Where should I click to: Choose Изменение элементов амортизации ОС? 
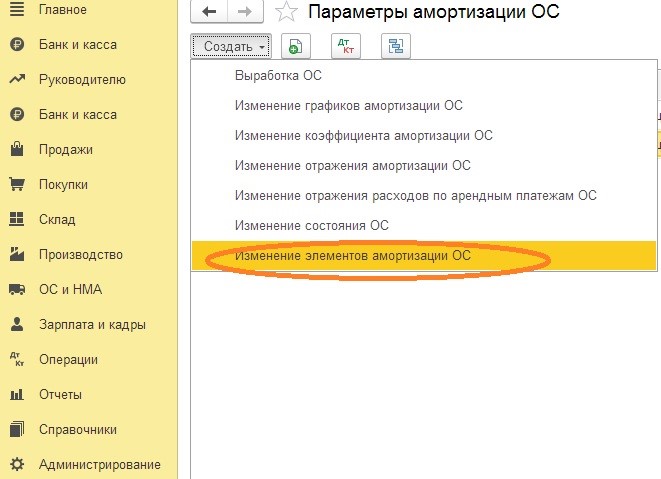click(424, 256)
